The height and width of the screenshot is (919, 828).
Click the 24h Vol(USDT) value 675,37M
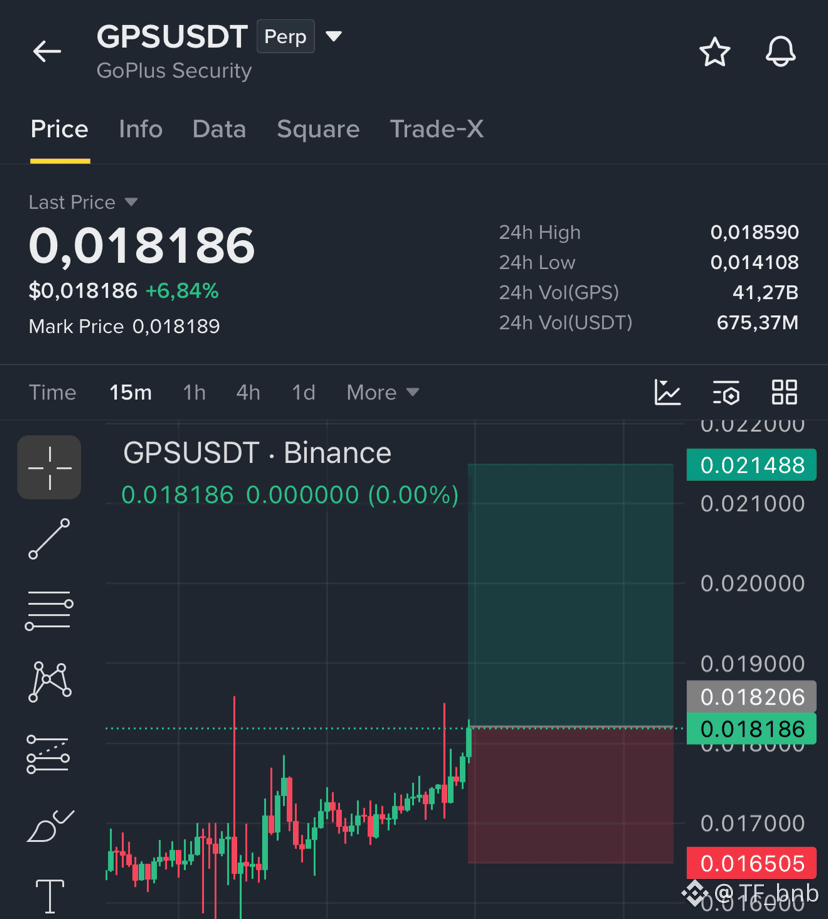tap(758, 322)
